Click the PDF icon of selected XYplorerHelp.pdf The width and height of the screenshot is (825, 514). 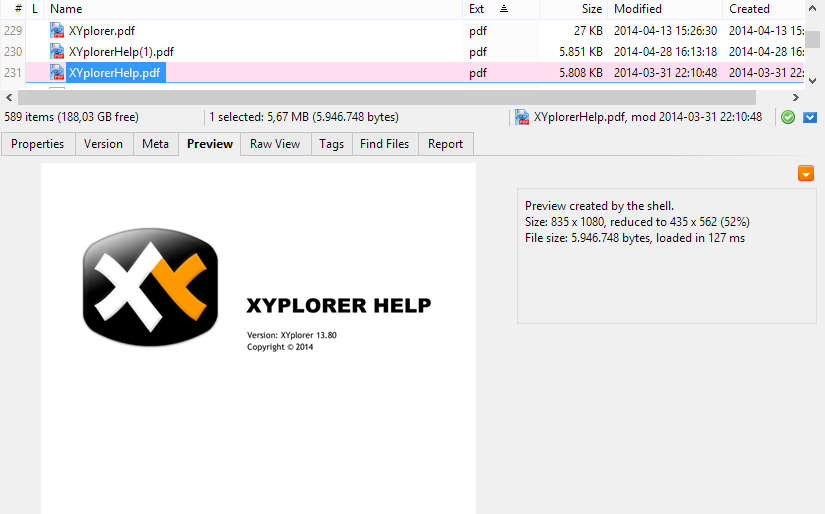57,72
